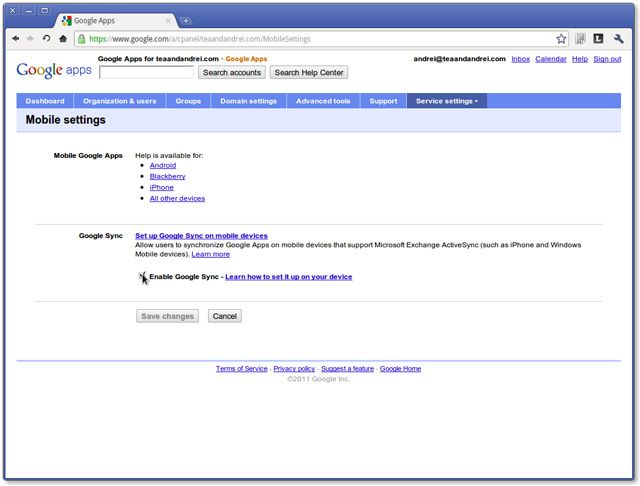640x486 pixels.
Task: Click the Mobile settings heading
Action: (65, 120)
